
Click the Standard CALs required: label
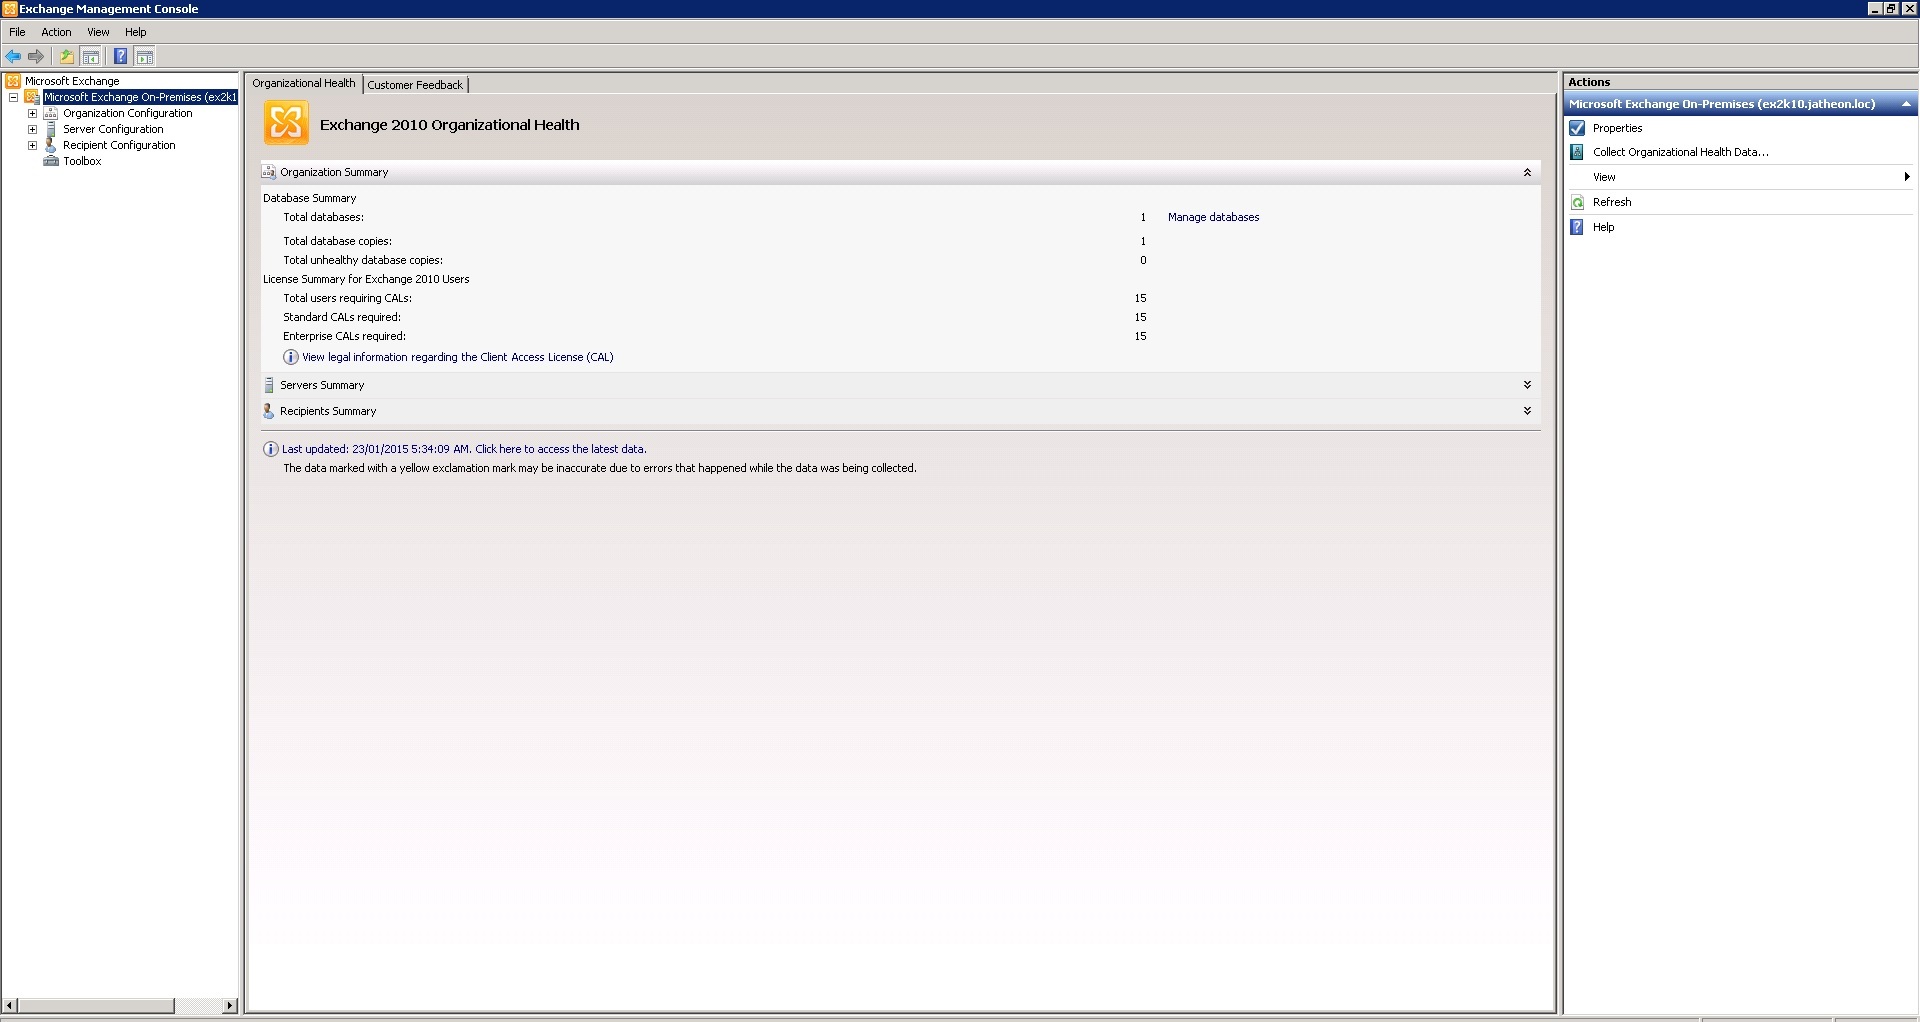click(x=341, y=317)
